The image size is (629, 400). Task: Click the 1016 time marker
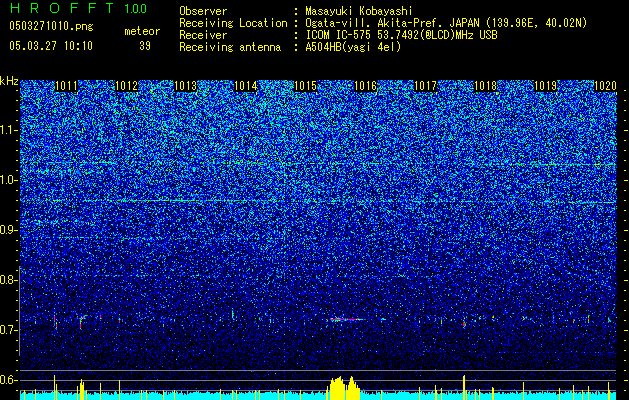[365, 86]
